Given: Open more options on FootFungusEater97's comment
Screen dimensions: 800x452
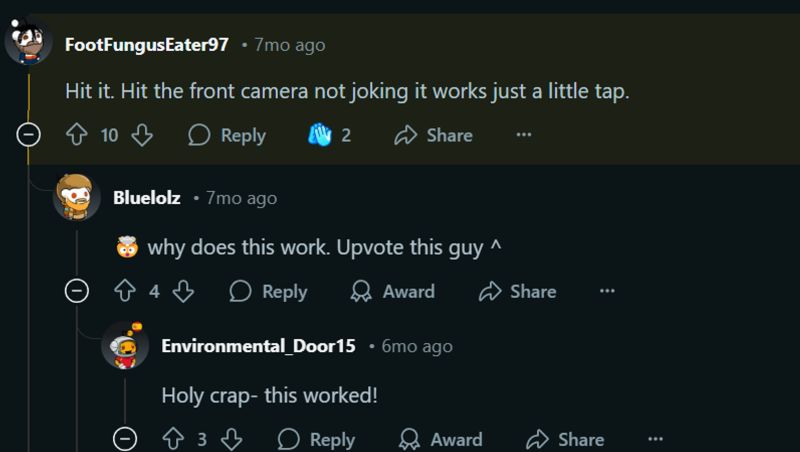Looking at the screenshot, I should coord(524,135).
